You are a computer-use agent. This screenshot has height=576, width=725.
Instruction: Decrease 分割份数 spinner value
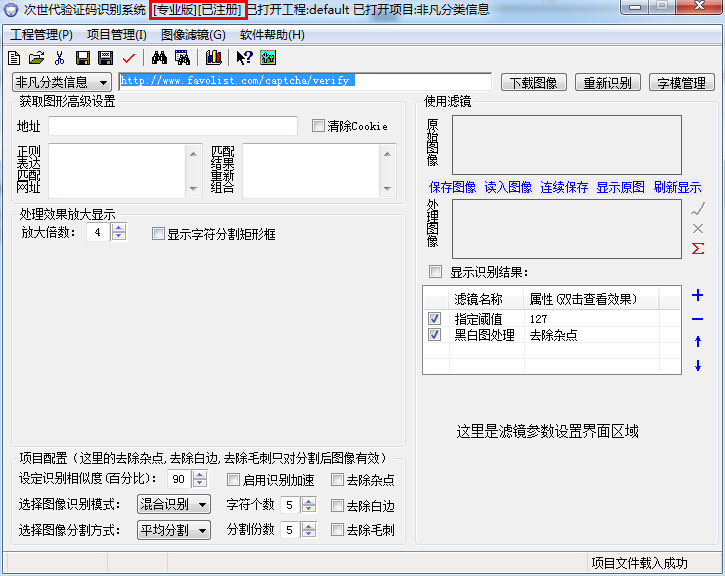[308, 534]
